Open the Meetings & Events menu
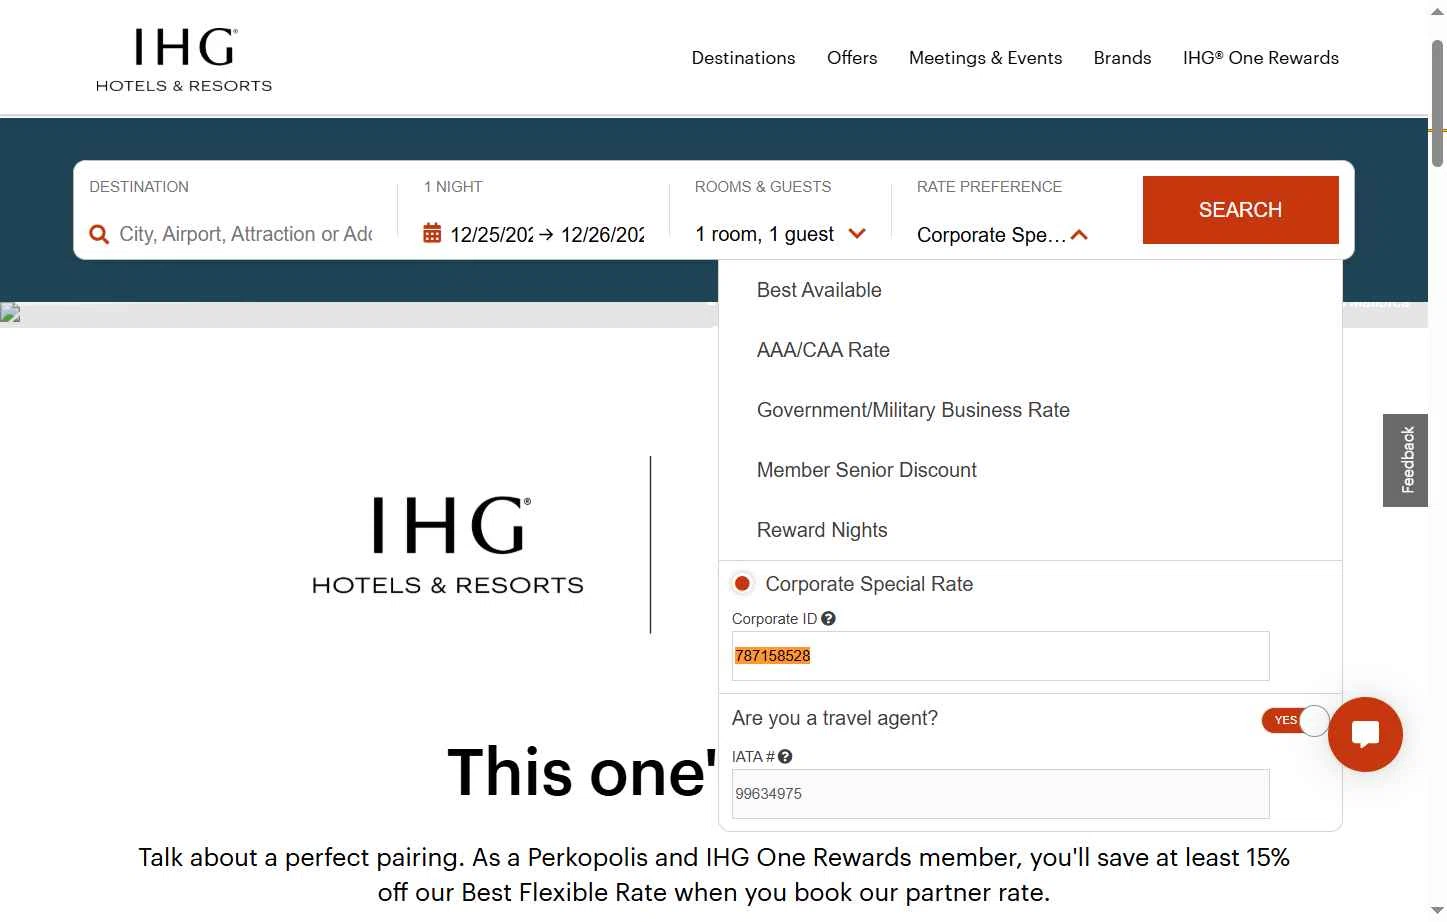Image resolution: width=1447 pixels, height=922 pixels. point(985,58)
